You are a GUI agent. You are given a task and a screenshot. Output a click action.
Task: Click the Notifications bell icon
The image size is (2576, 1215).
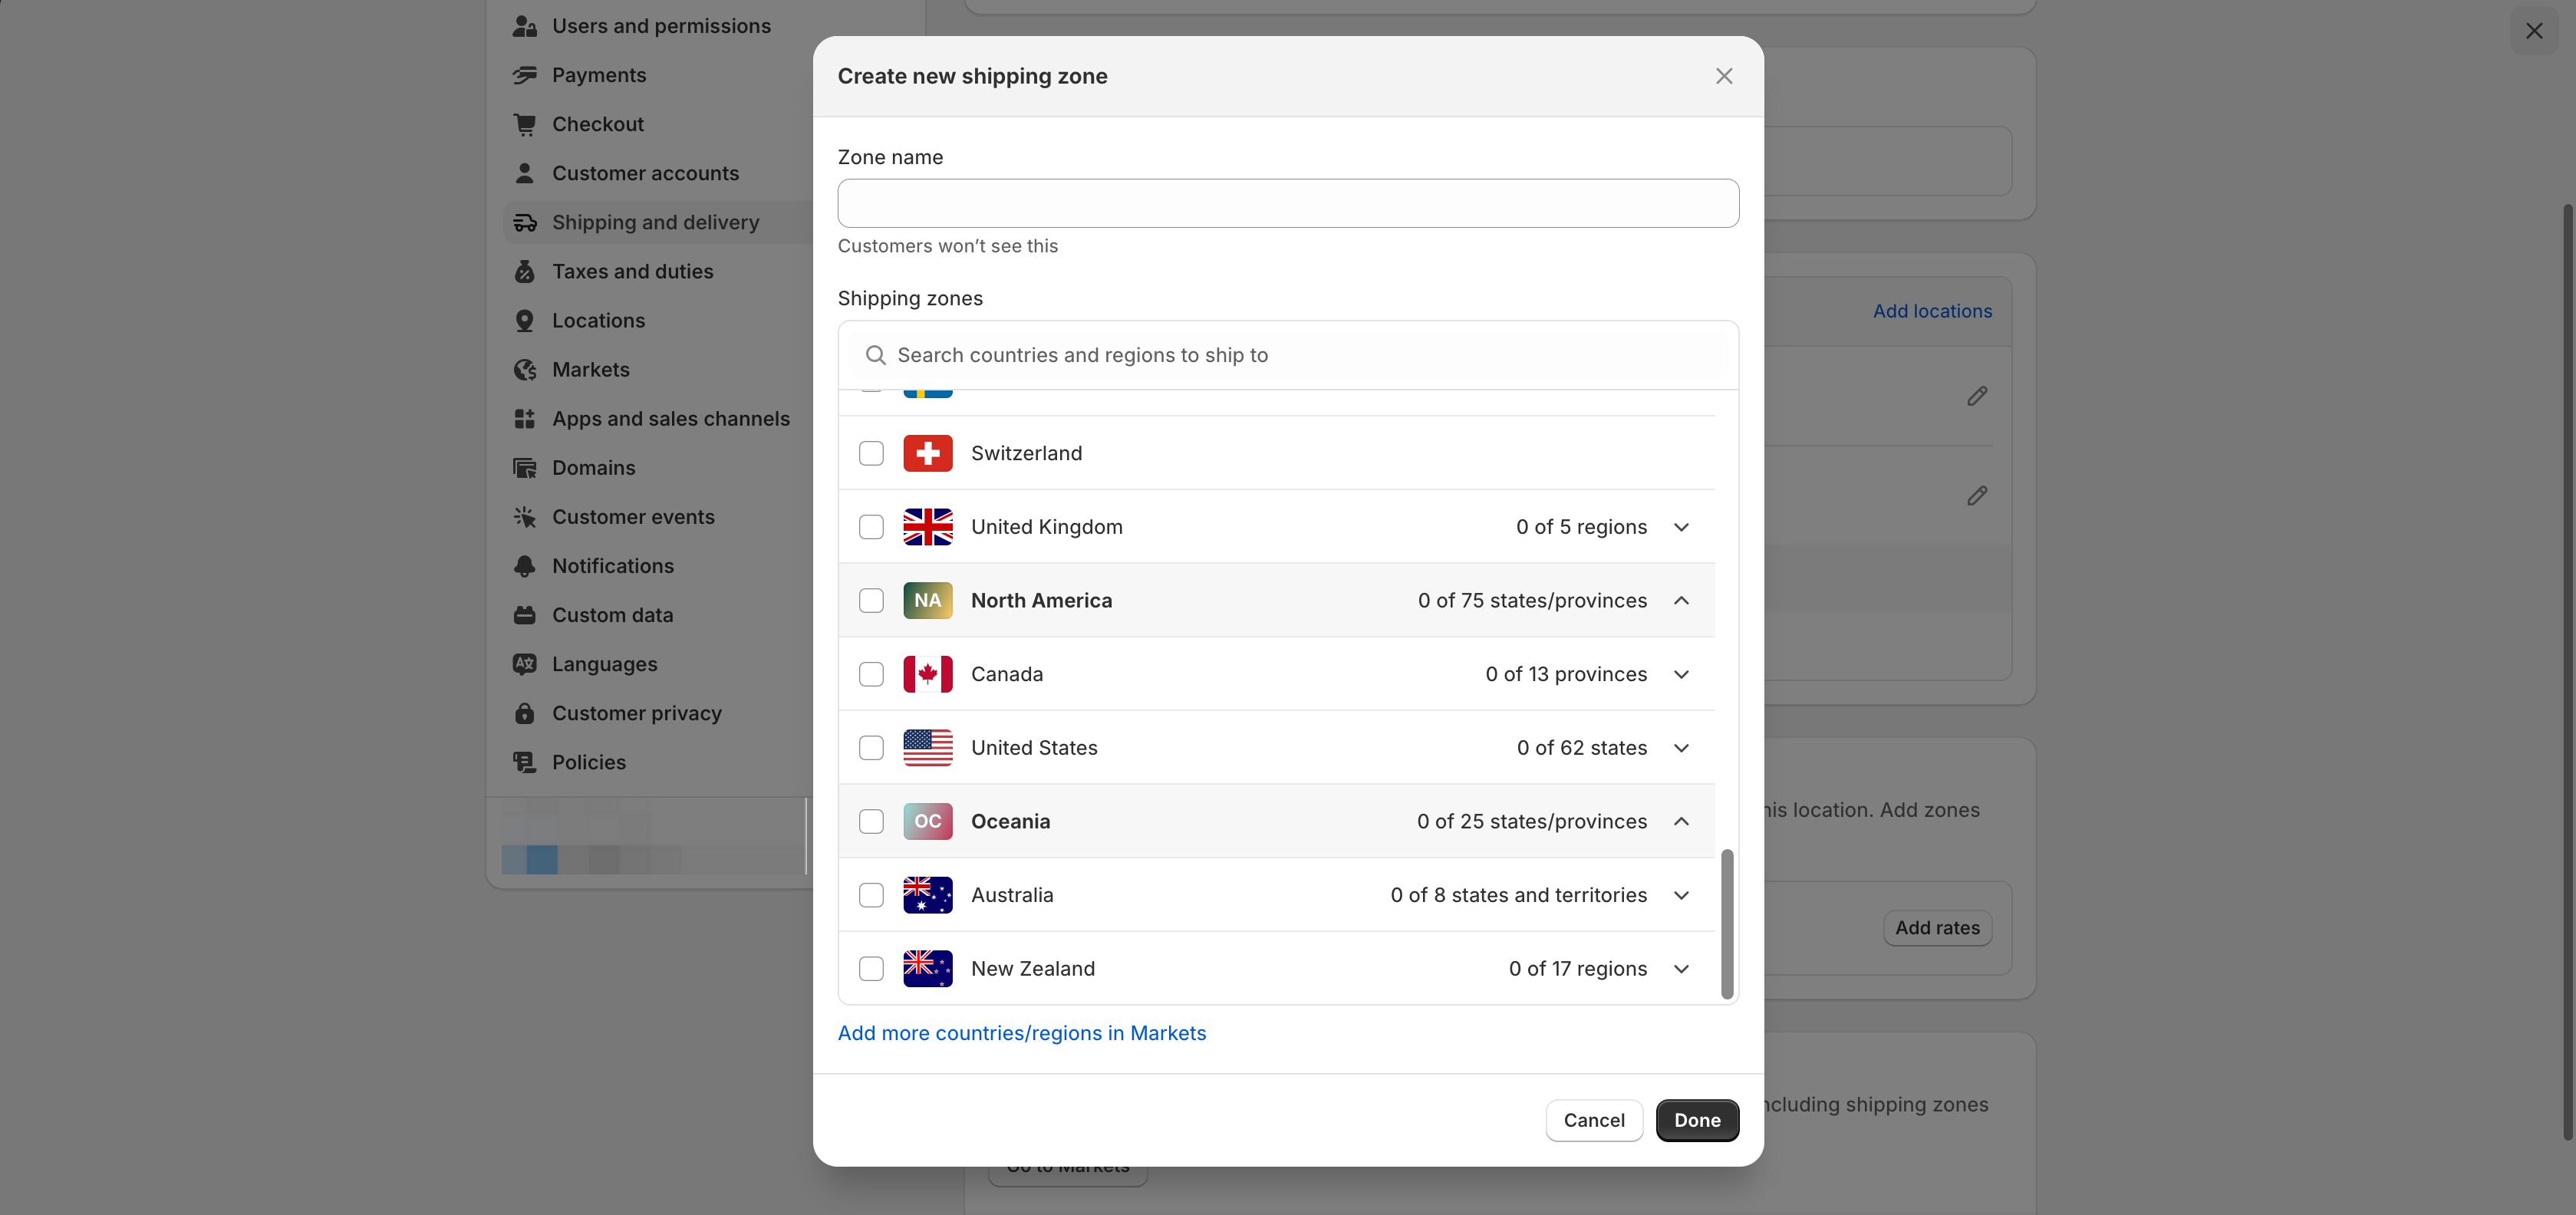point(524,566)
